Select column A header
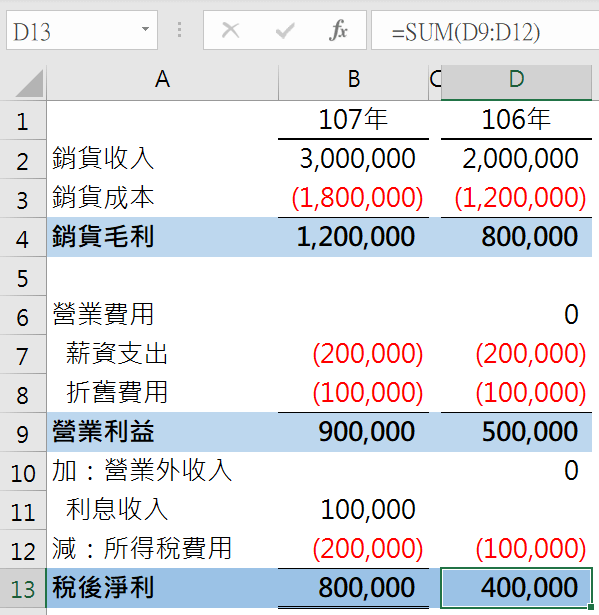Image resolution: width=599 pixels, height=615 pixels. point(162,82)
